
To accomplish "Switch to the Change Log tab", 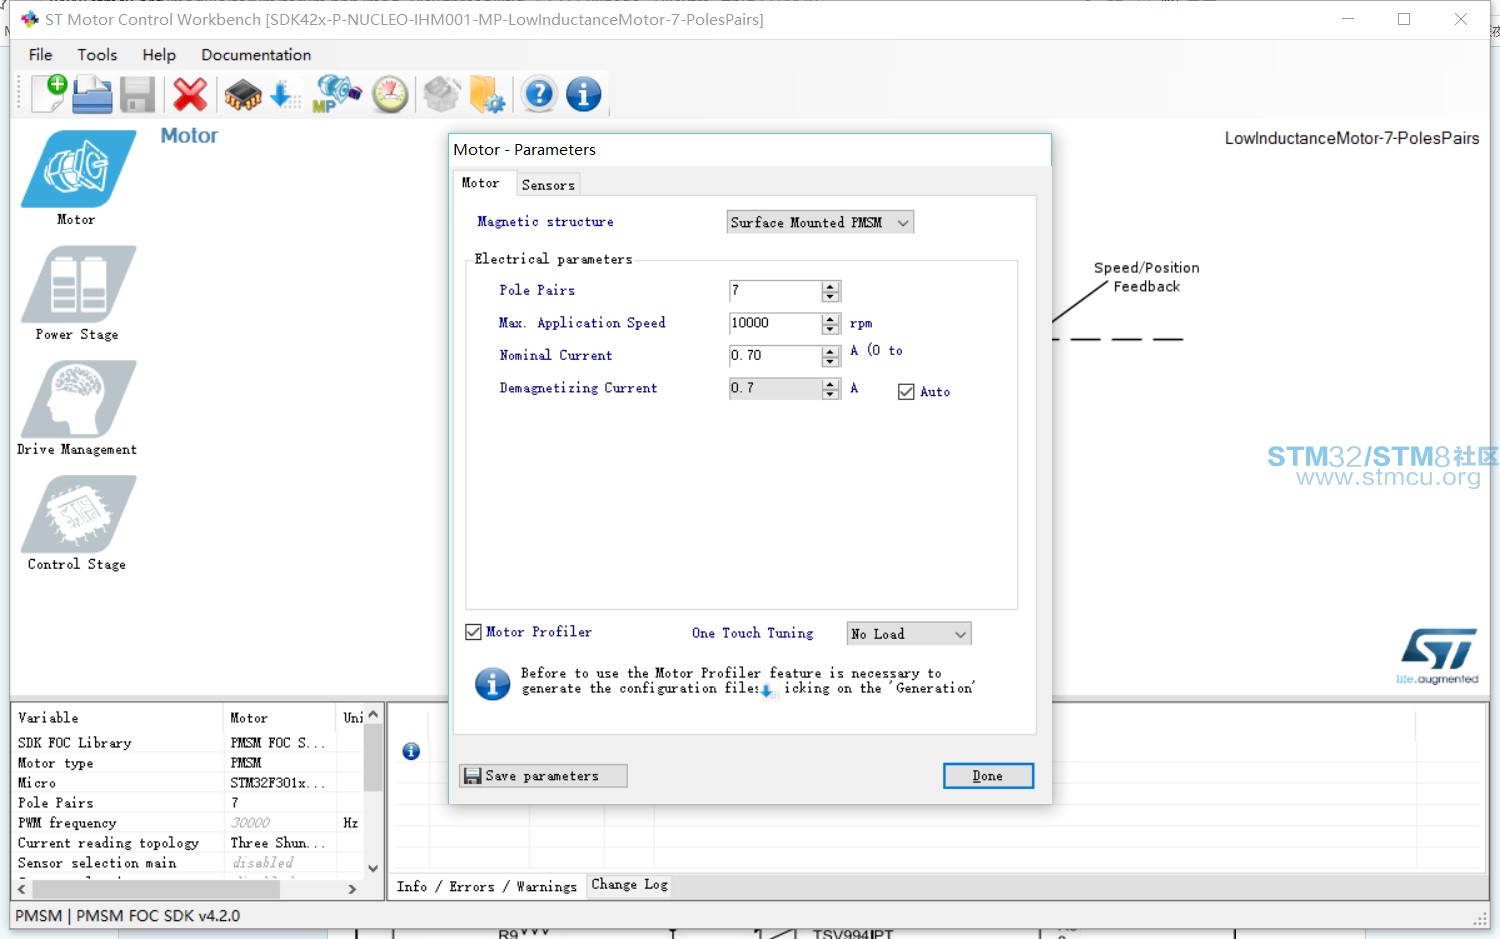I will click(x=629, y=884).
